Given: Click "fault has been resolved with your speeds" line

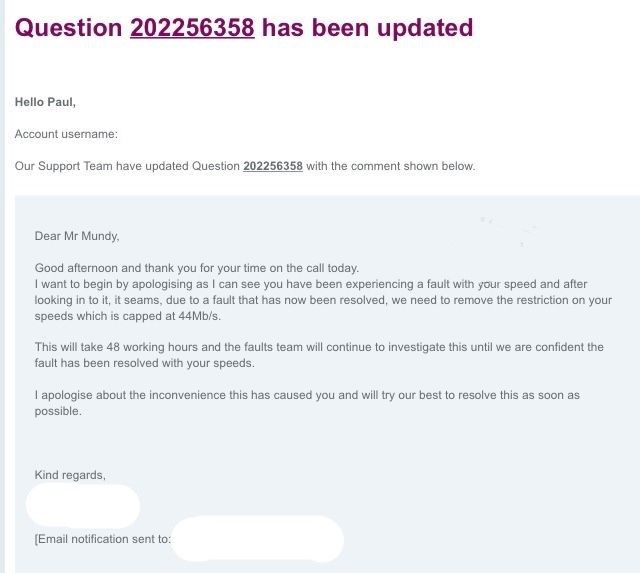Looking at the screenshot, I should pyautogui.click(x=144, y=363).
